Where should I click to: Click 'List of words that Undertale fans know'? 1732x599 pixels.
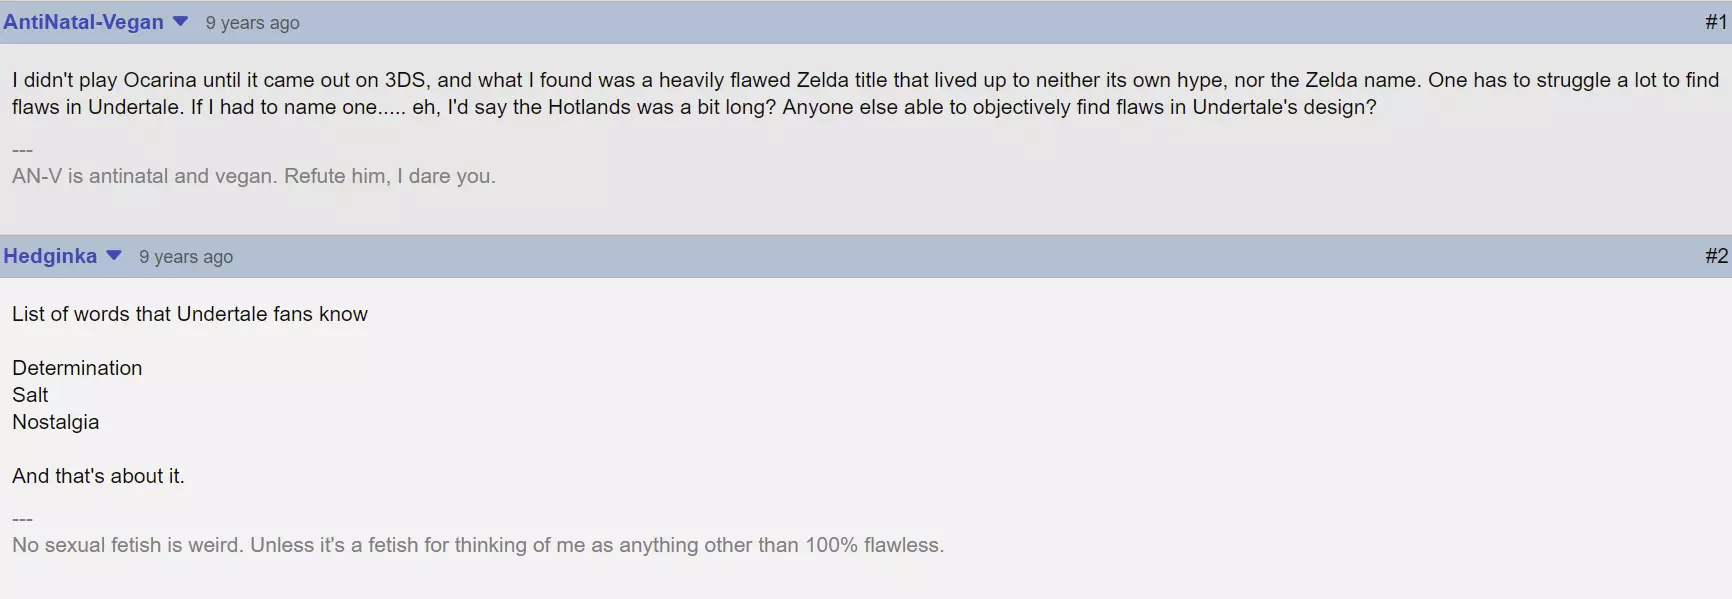coord(190,314)
